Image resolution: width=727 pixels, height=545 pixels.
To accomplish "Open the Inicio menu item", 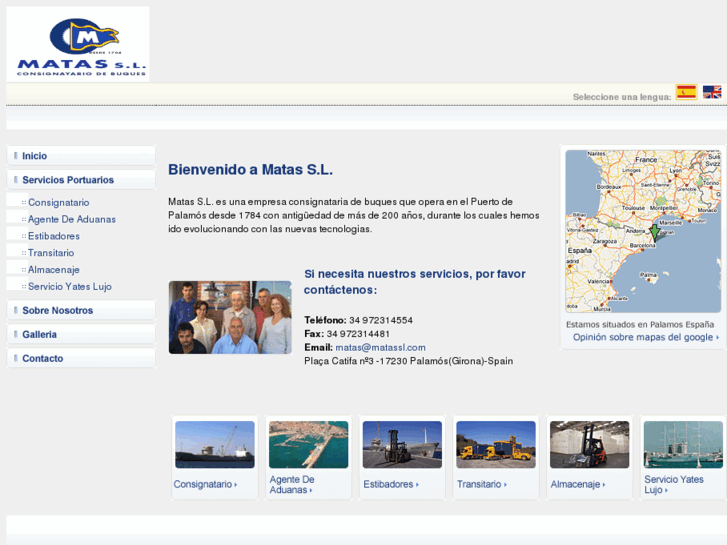I will tap(81, 156).
